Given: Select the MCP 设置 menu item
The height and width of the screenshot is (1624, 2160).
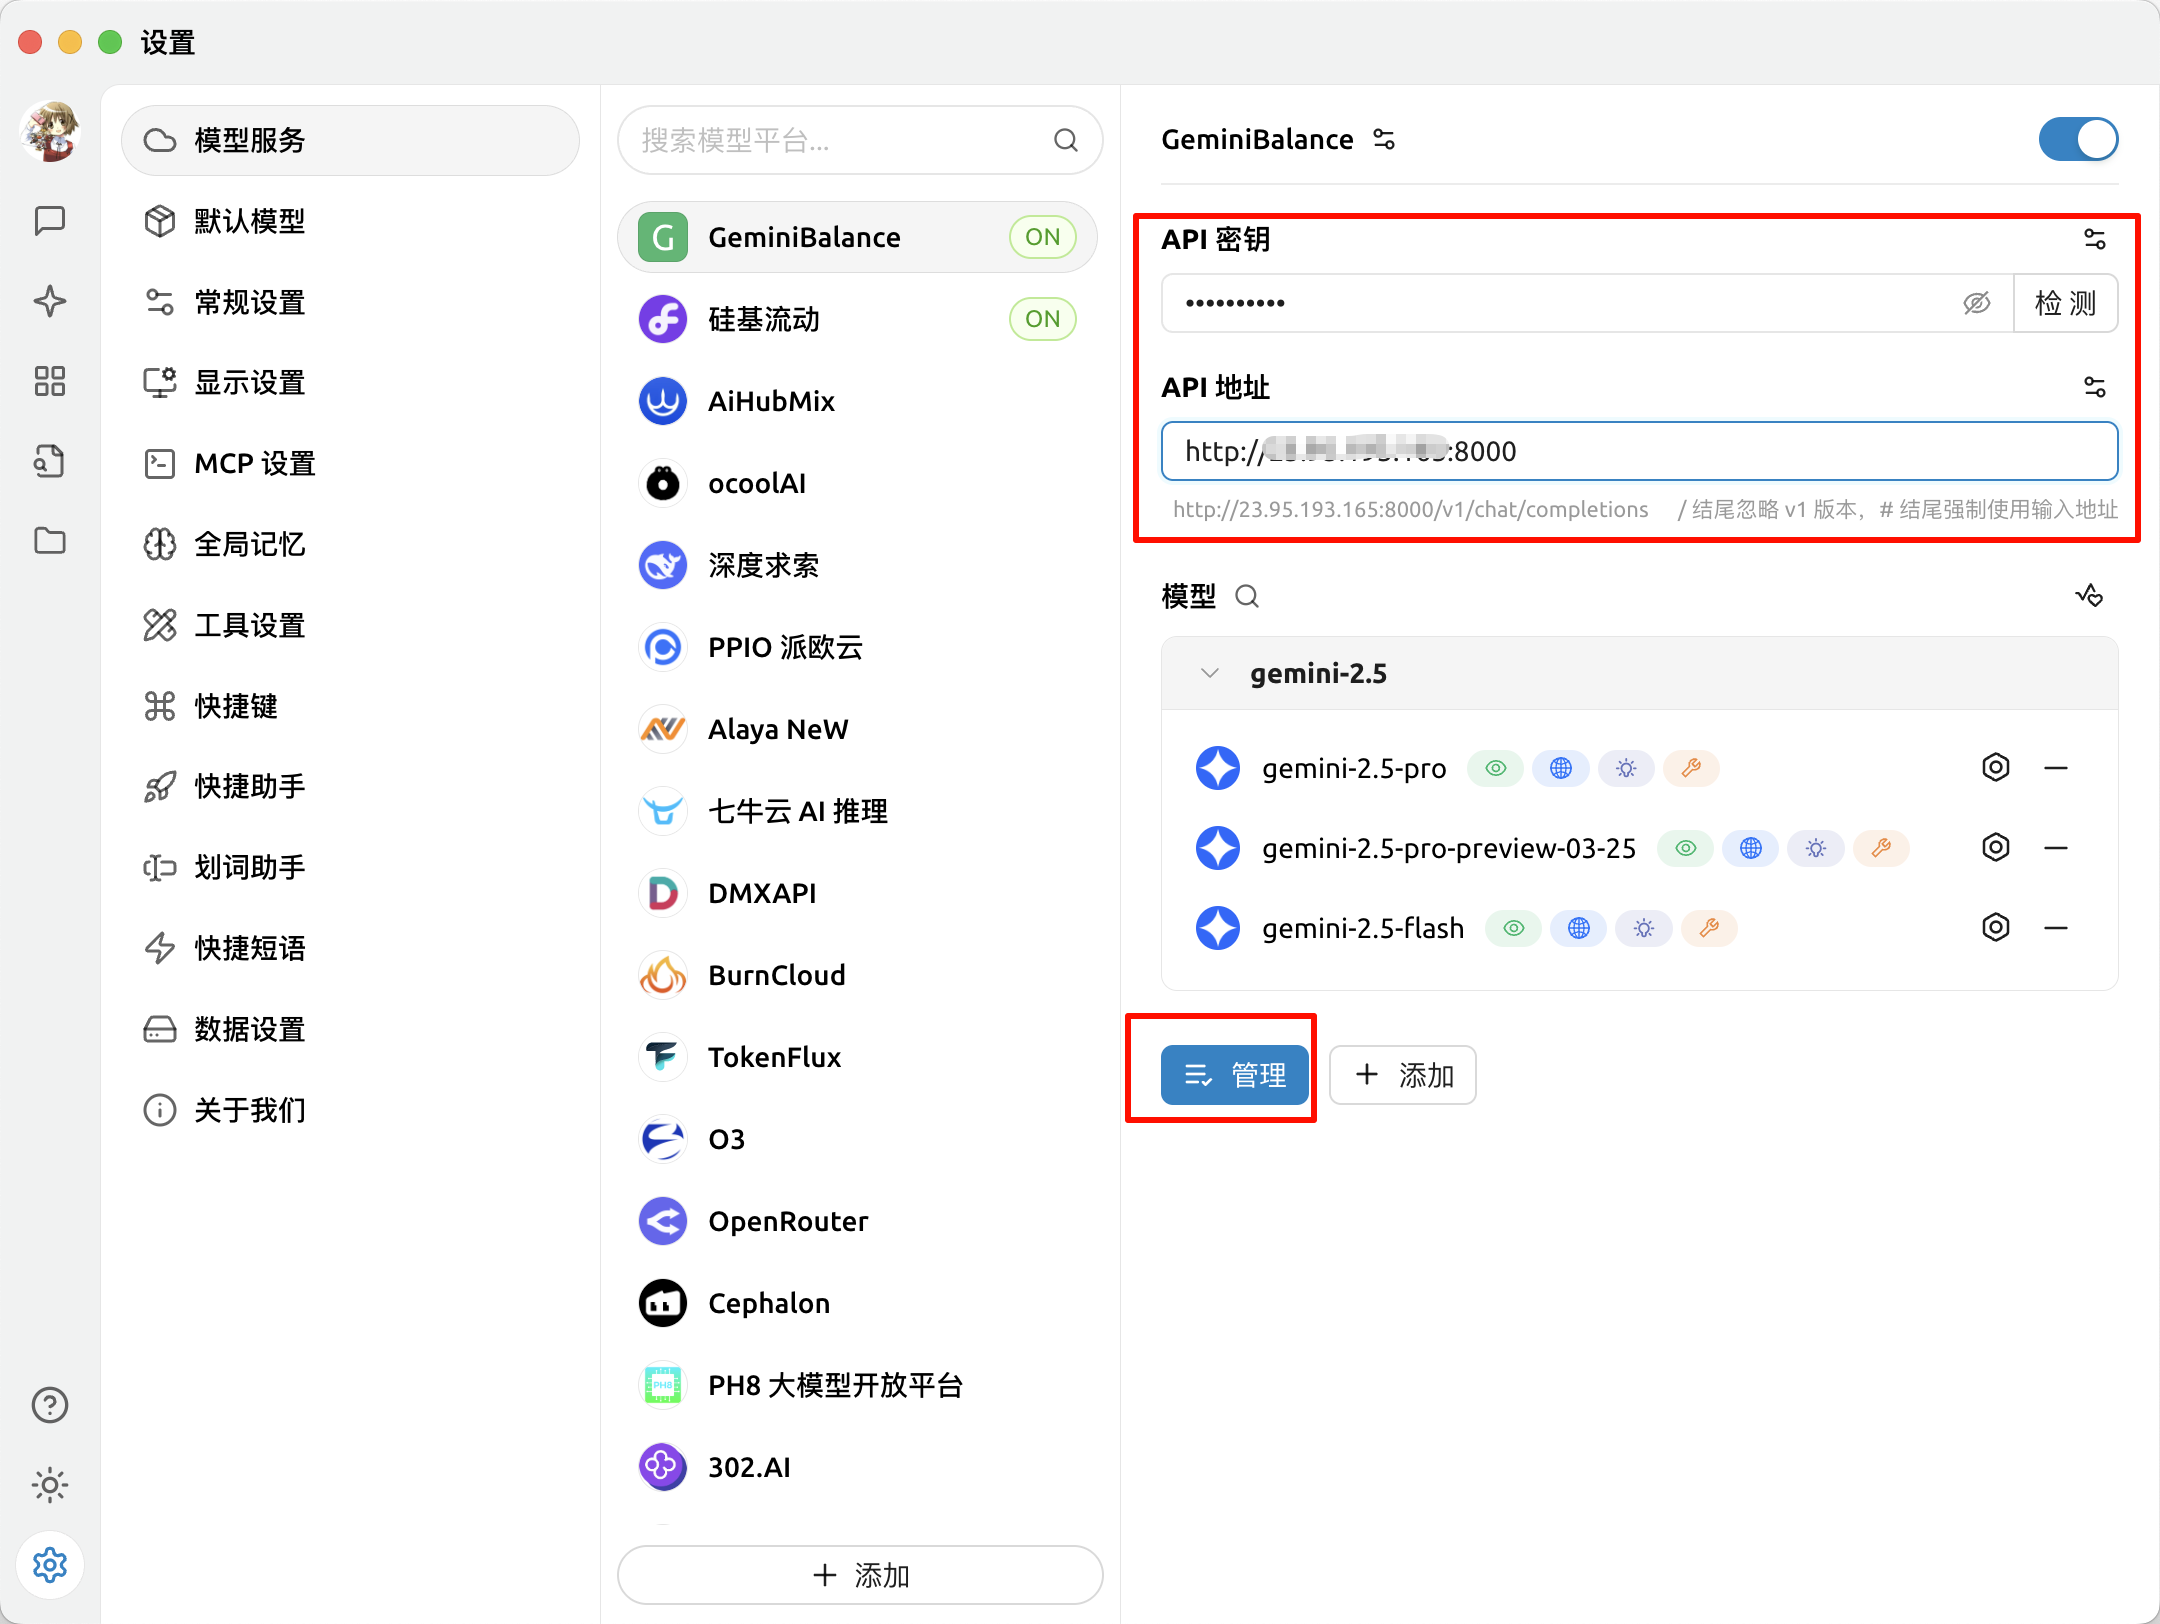Looking at the screenshot, I should tap(254, 464).
